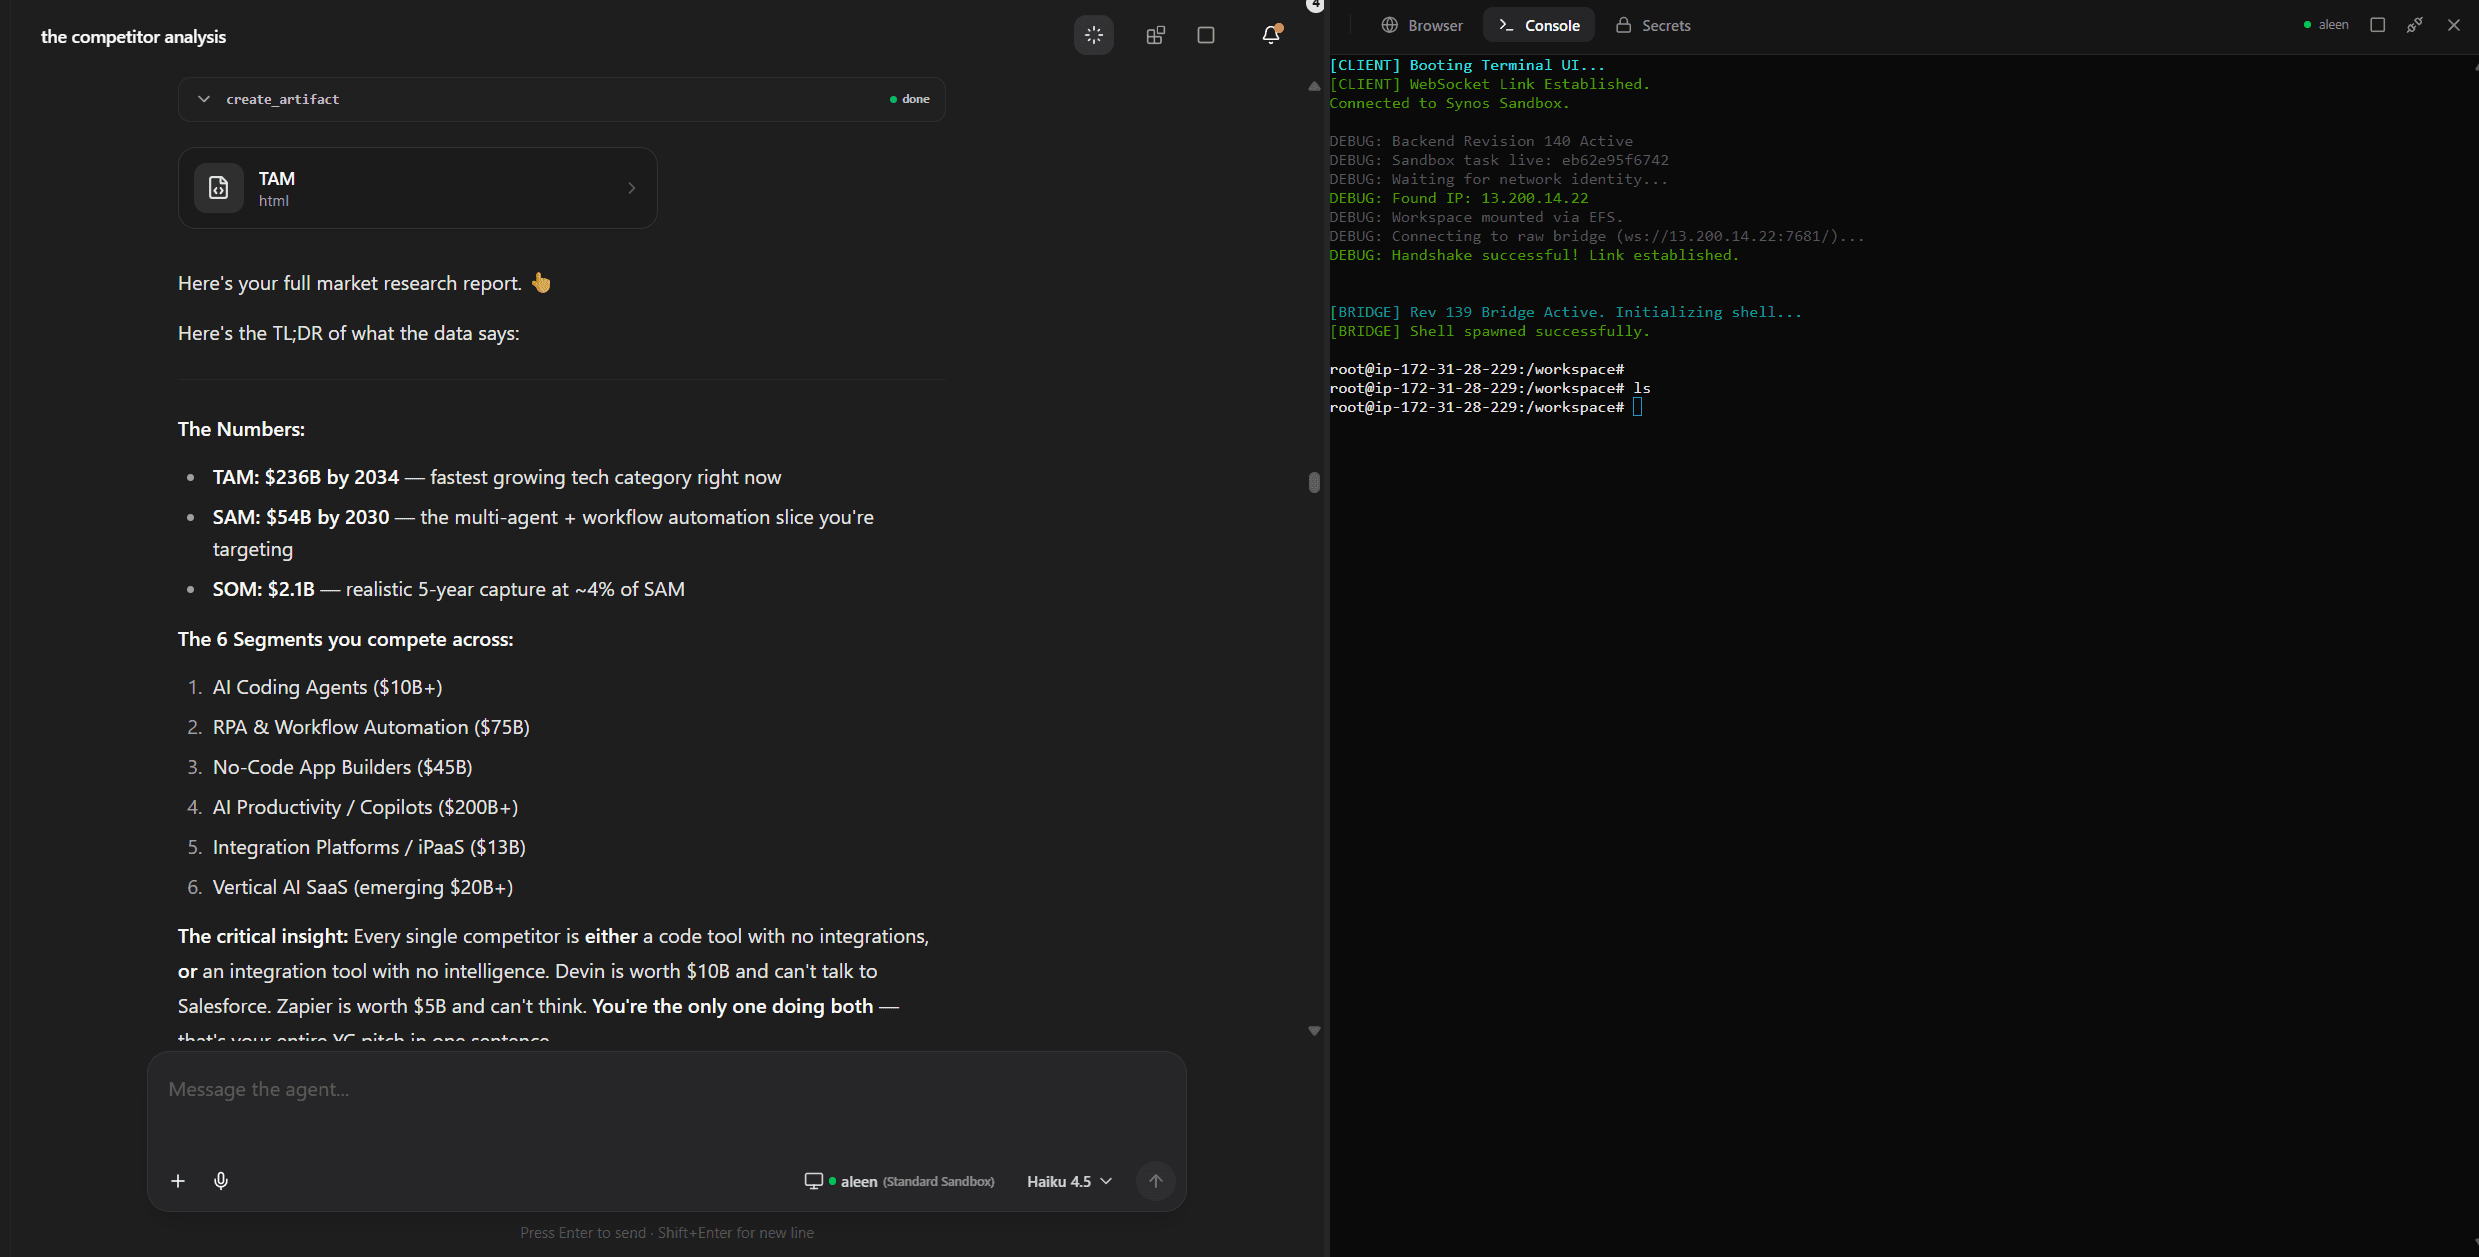Open the Haiku 4.5 model dropdown
Viewport: 2479px width, 1257px height.
coord(1069,1181)
